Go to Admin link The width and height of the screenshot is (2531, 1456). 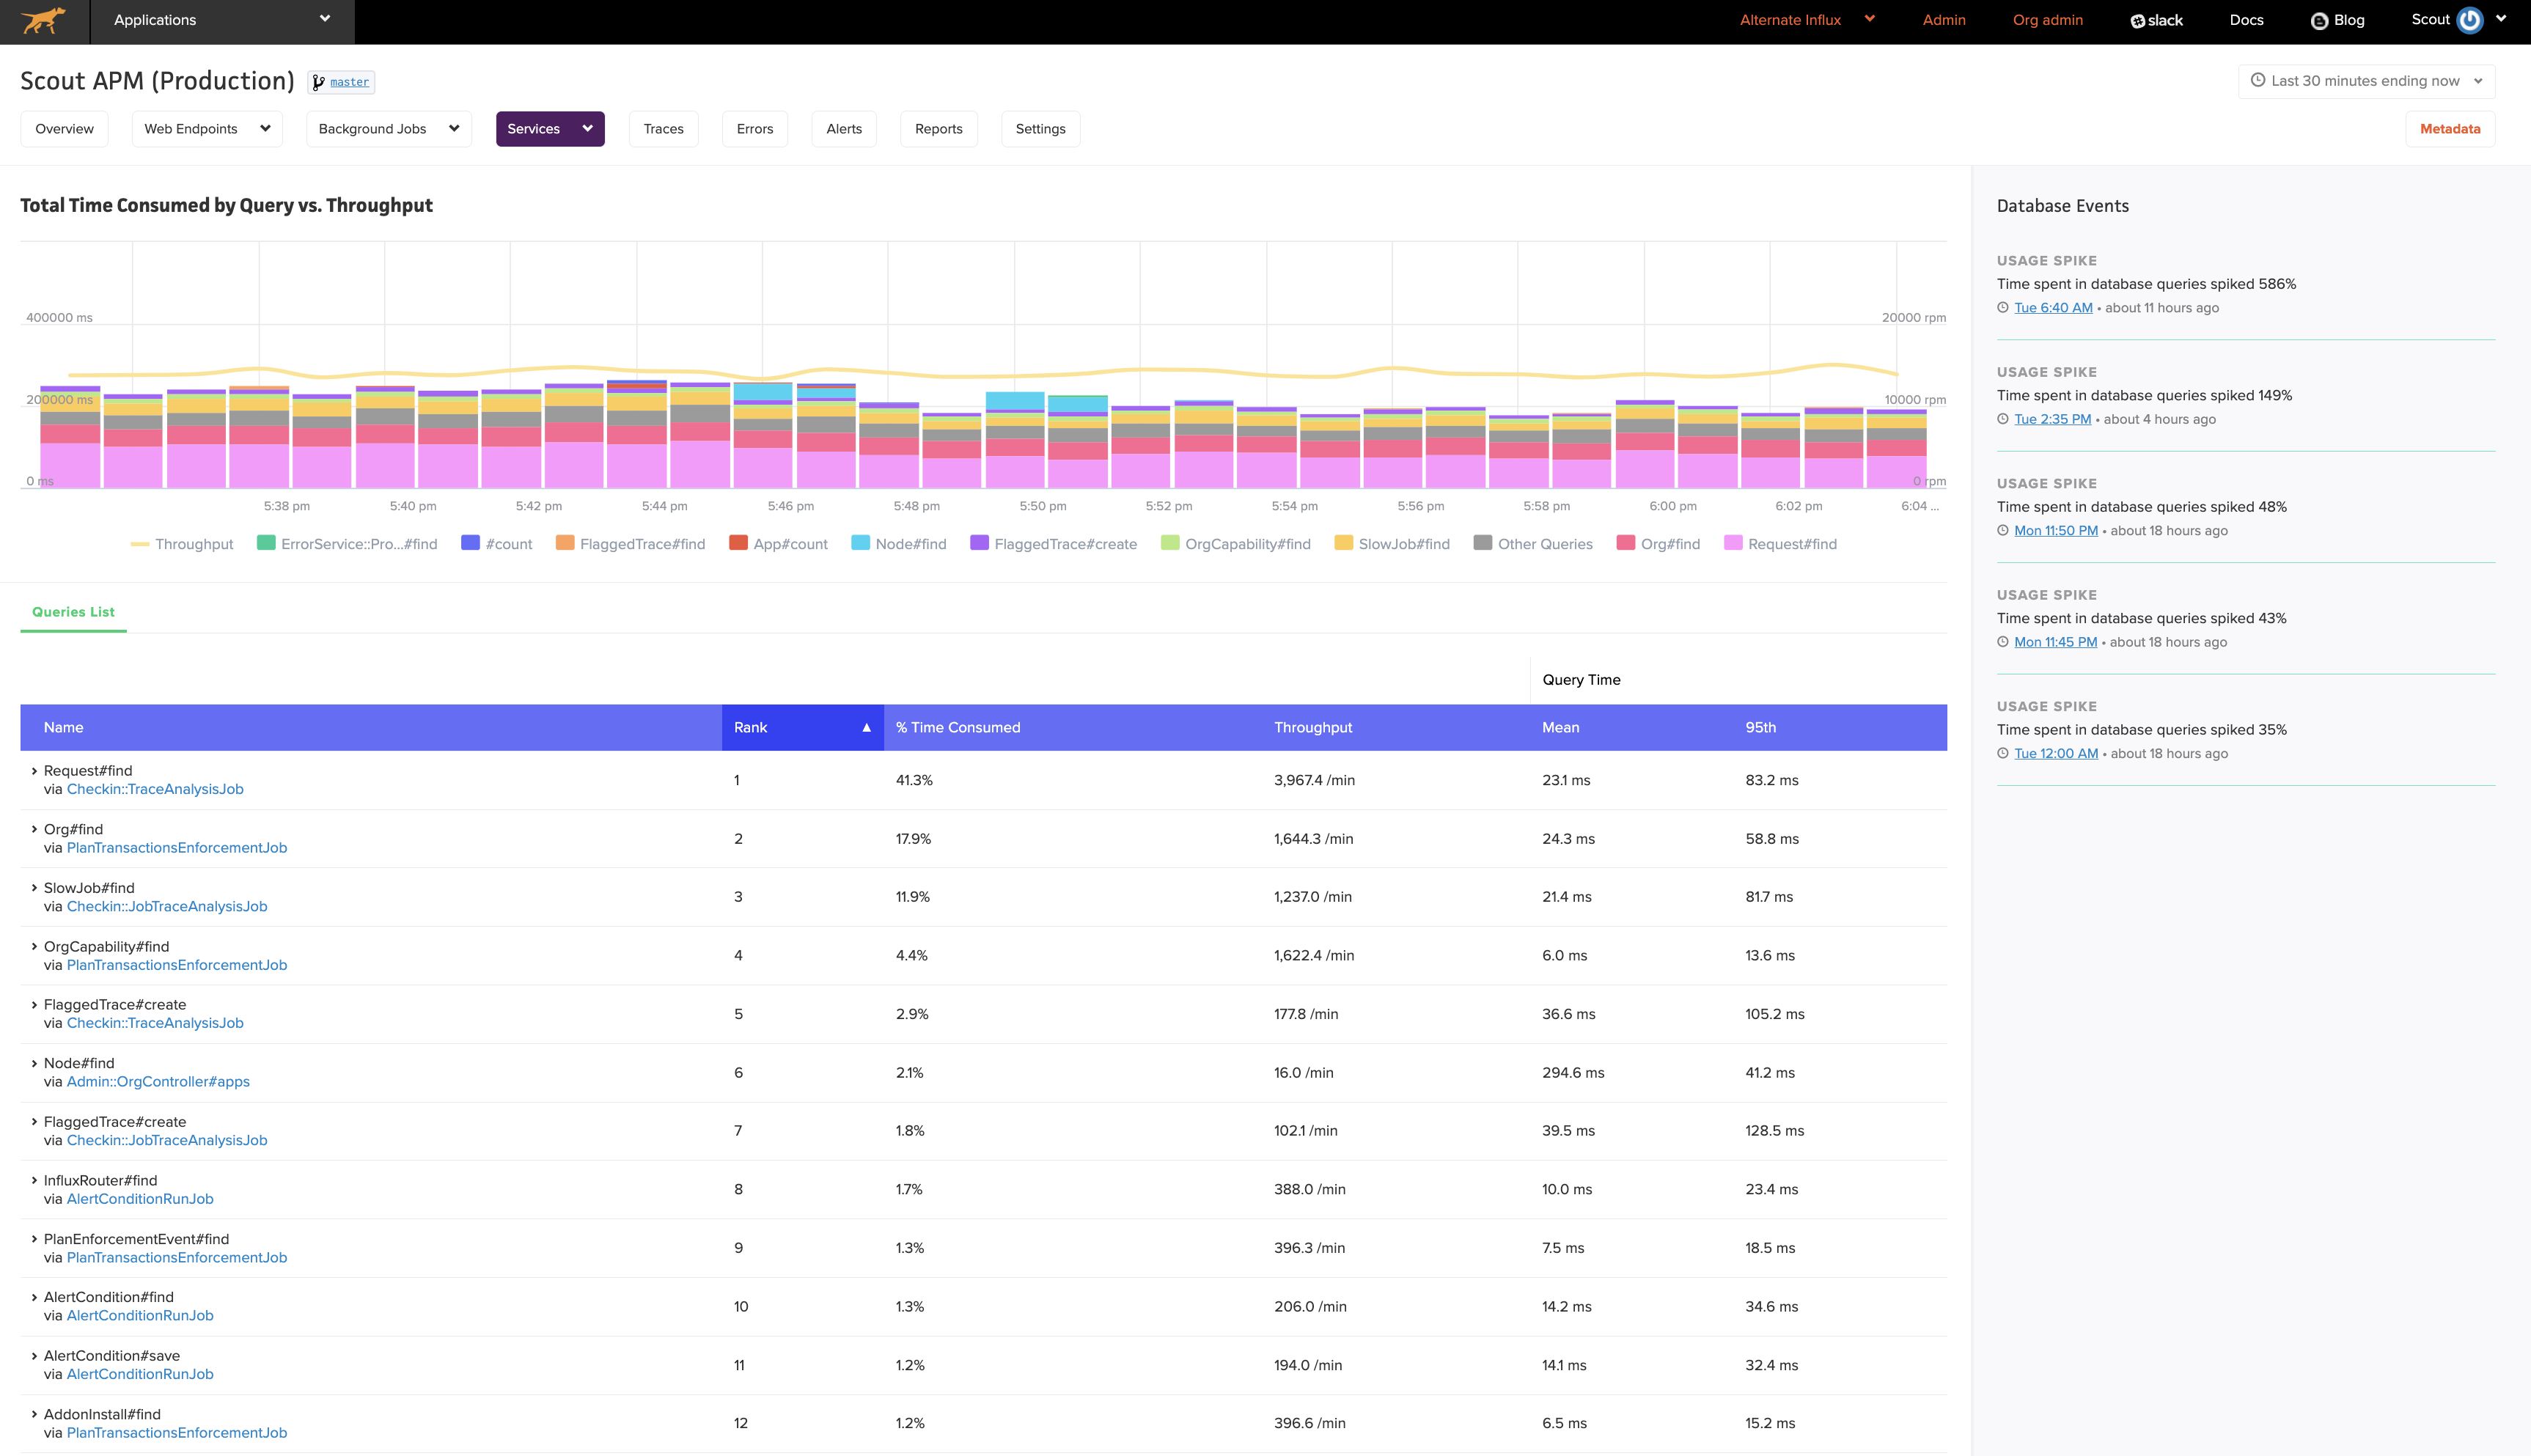pyautogui.click(x=1943, y=20)
